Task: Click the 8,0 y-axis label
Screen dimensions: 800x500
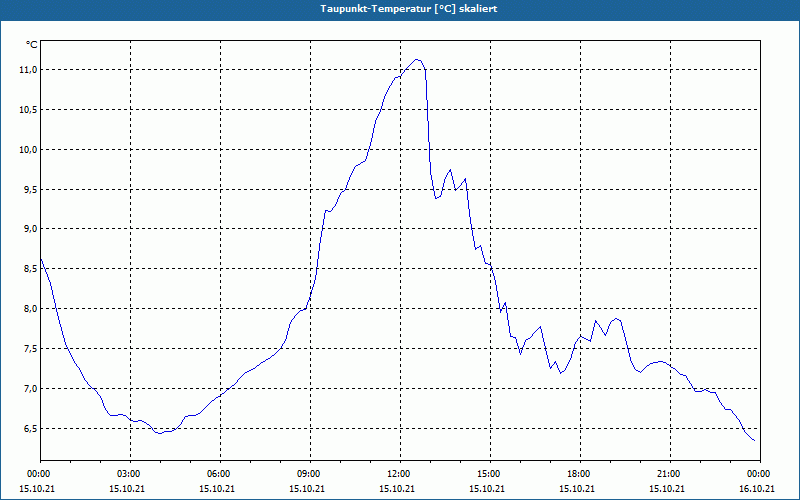Action: tap(30, 309)
